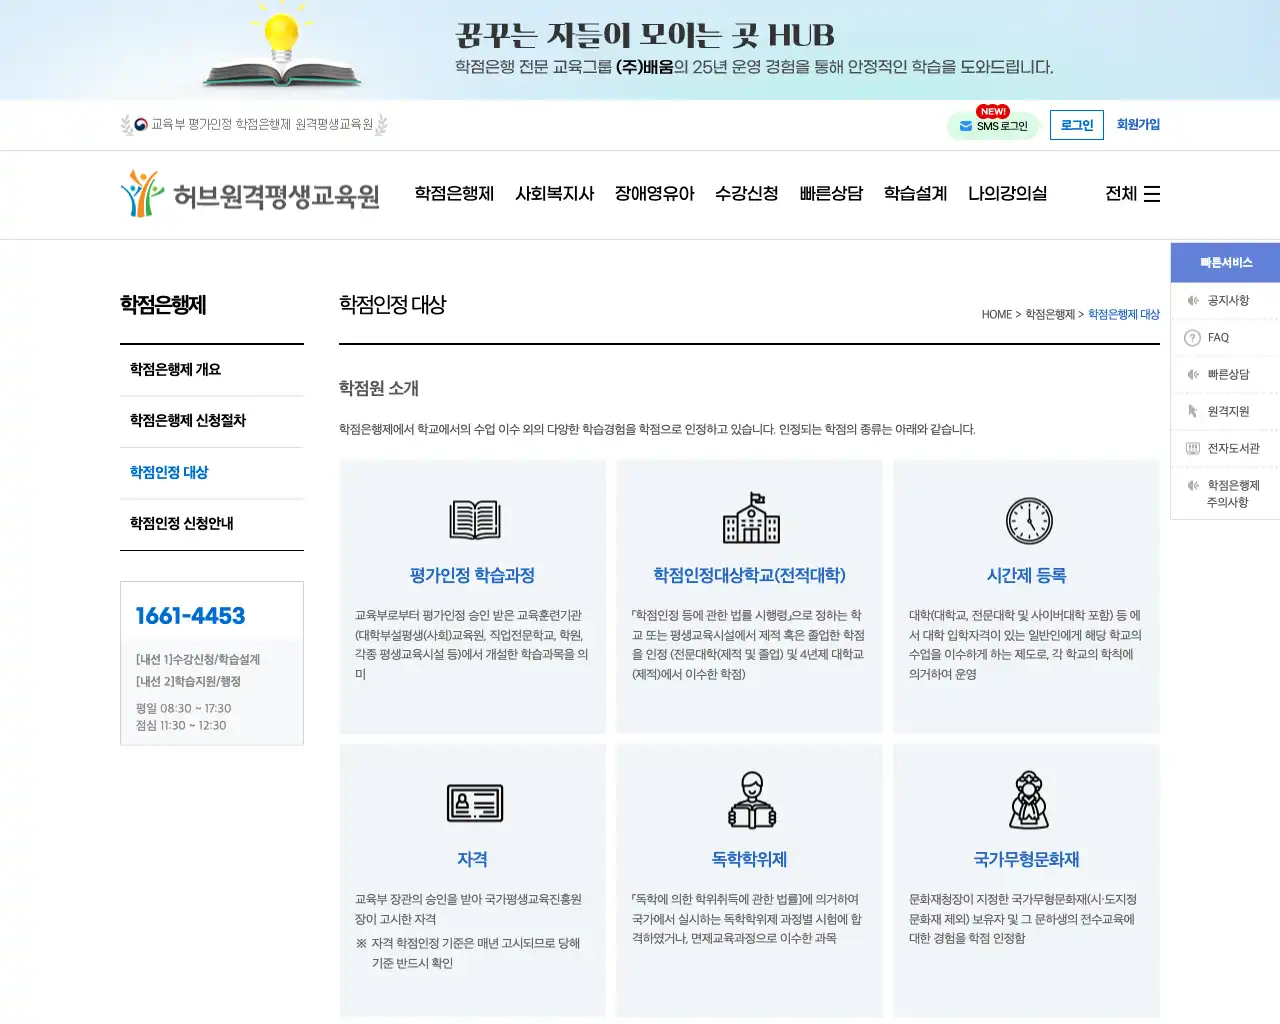Viewport: 1280px width, 1024px height.
Task: Click the reading person icon for 독학학위제
Action: tap(752, 801)
